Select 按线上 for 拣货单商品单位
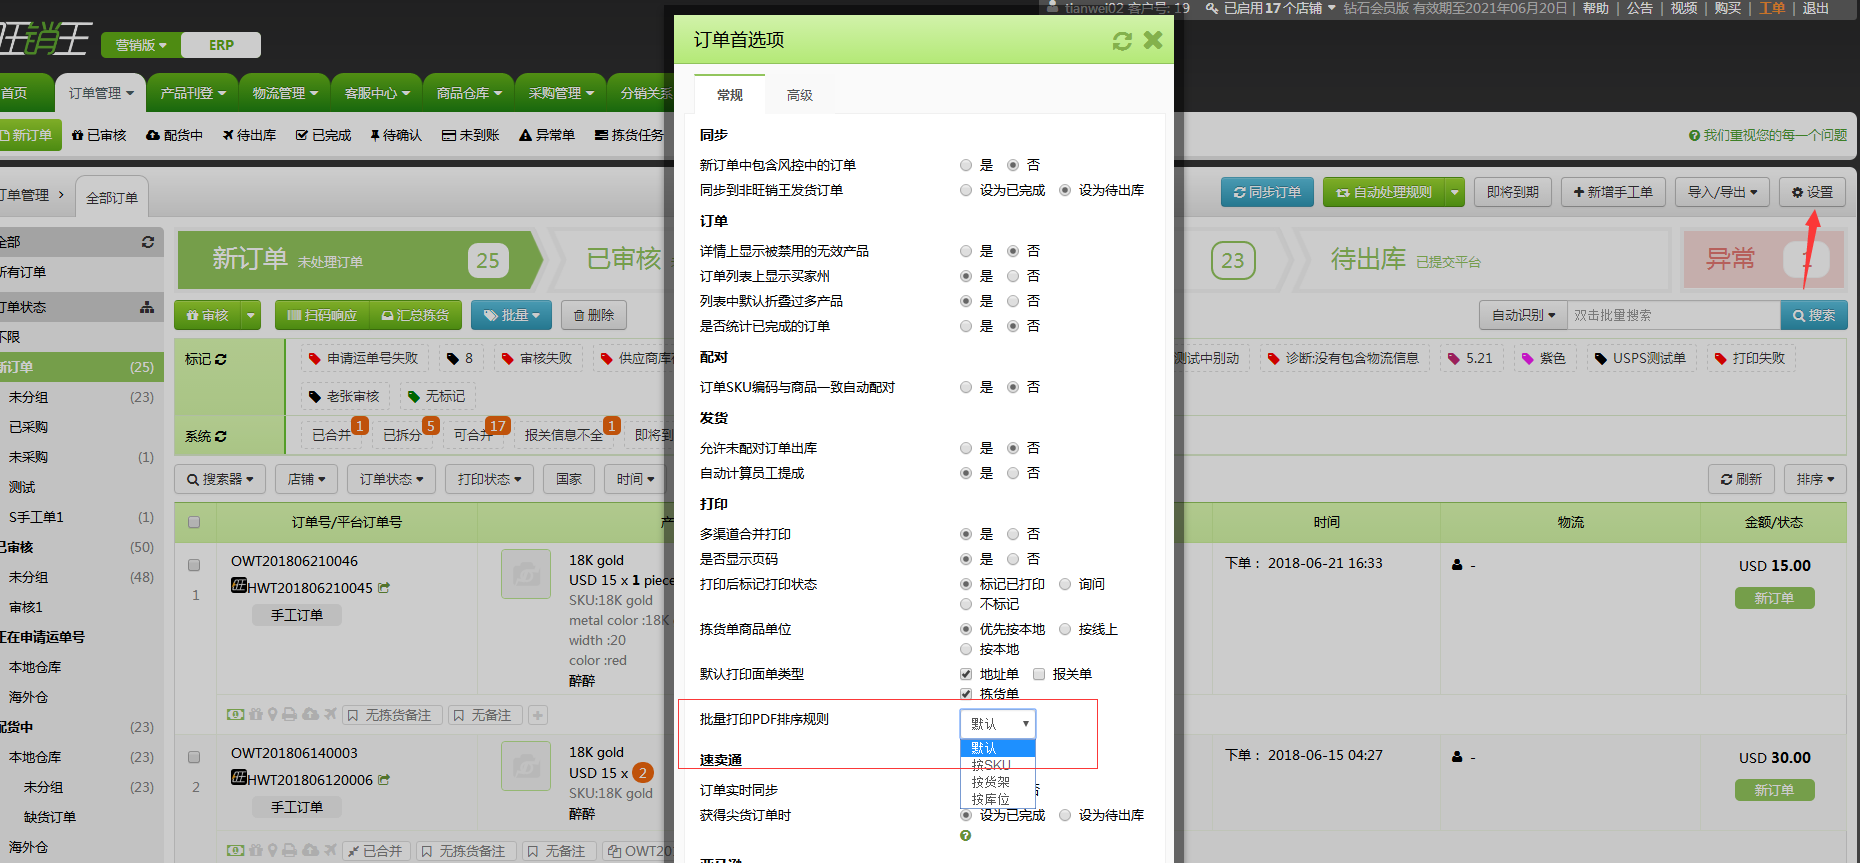The image size is (1860, 863). click(1065, 629)
